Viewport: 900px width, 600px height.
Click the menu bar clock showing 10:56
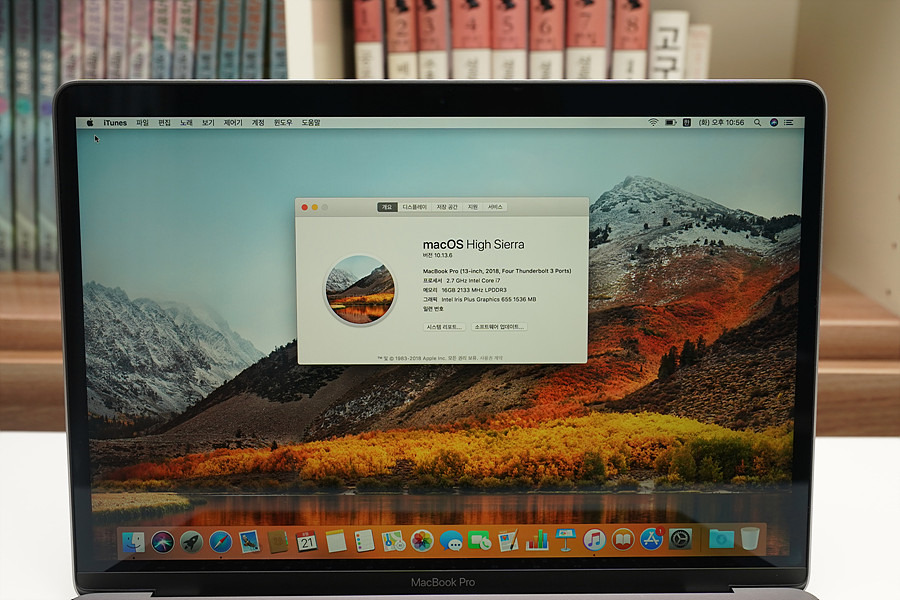(x=721, y=122)
